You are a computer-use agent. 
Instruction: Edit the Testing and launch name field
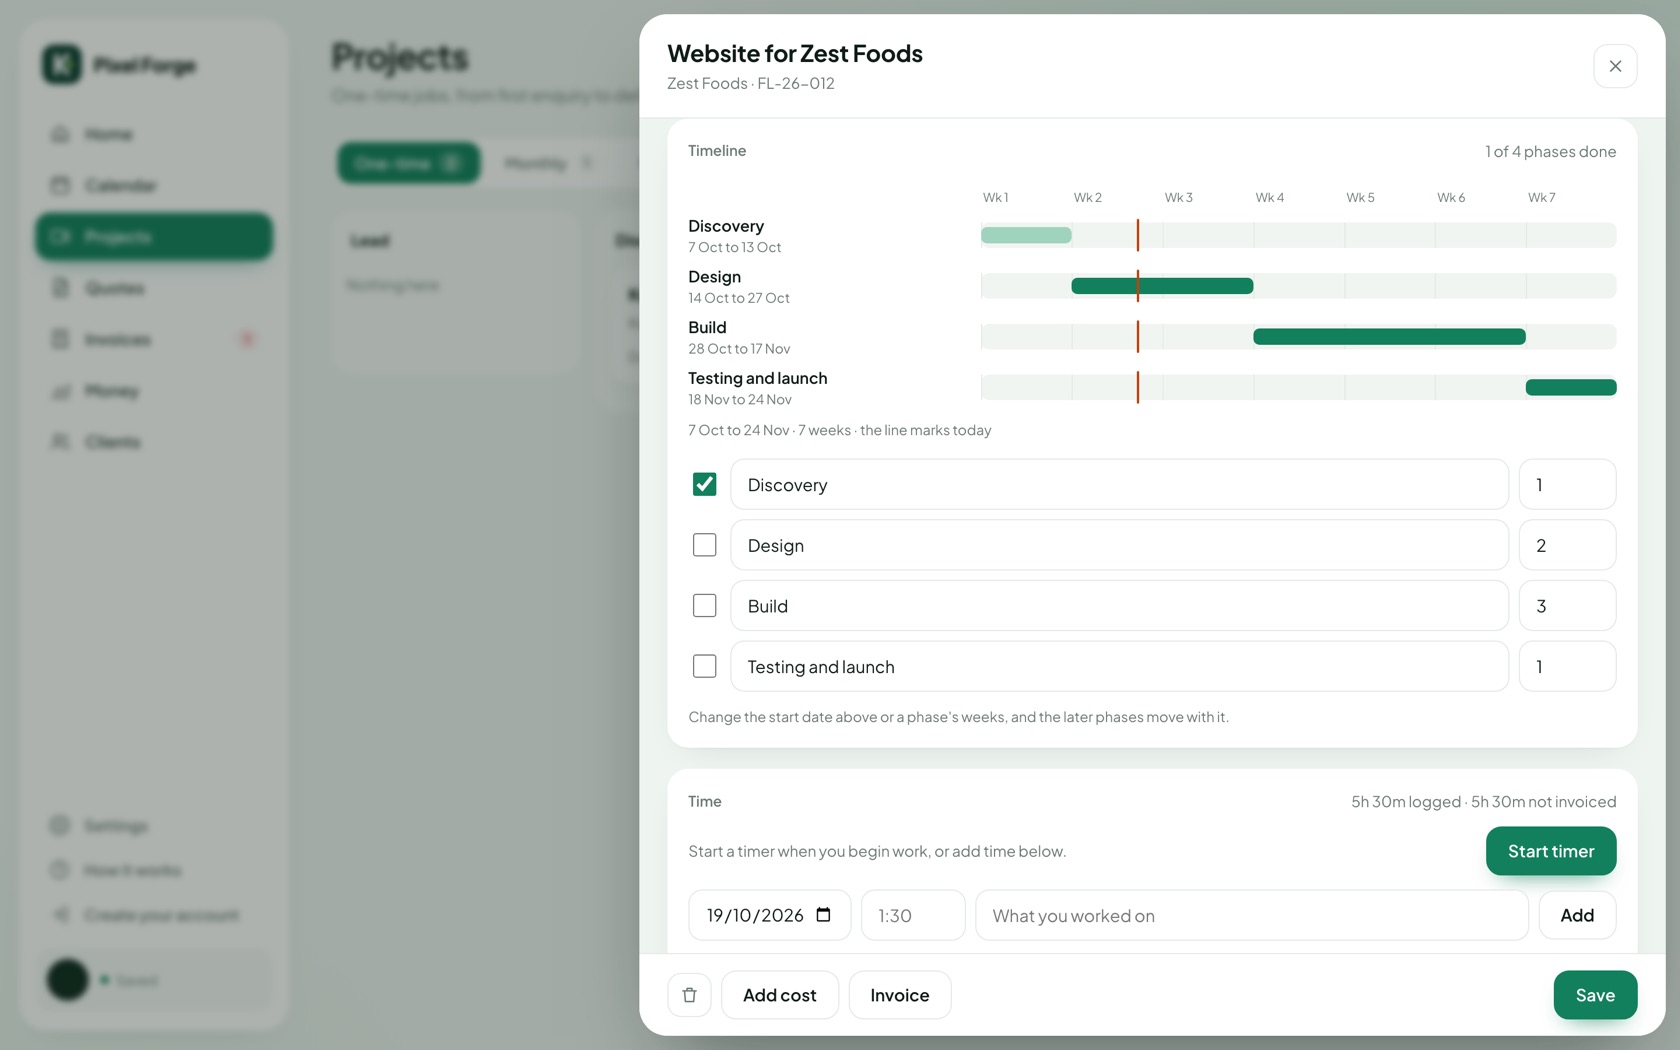tap(1119, 666)
